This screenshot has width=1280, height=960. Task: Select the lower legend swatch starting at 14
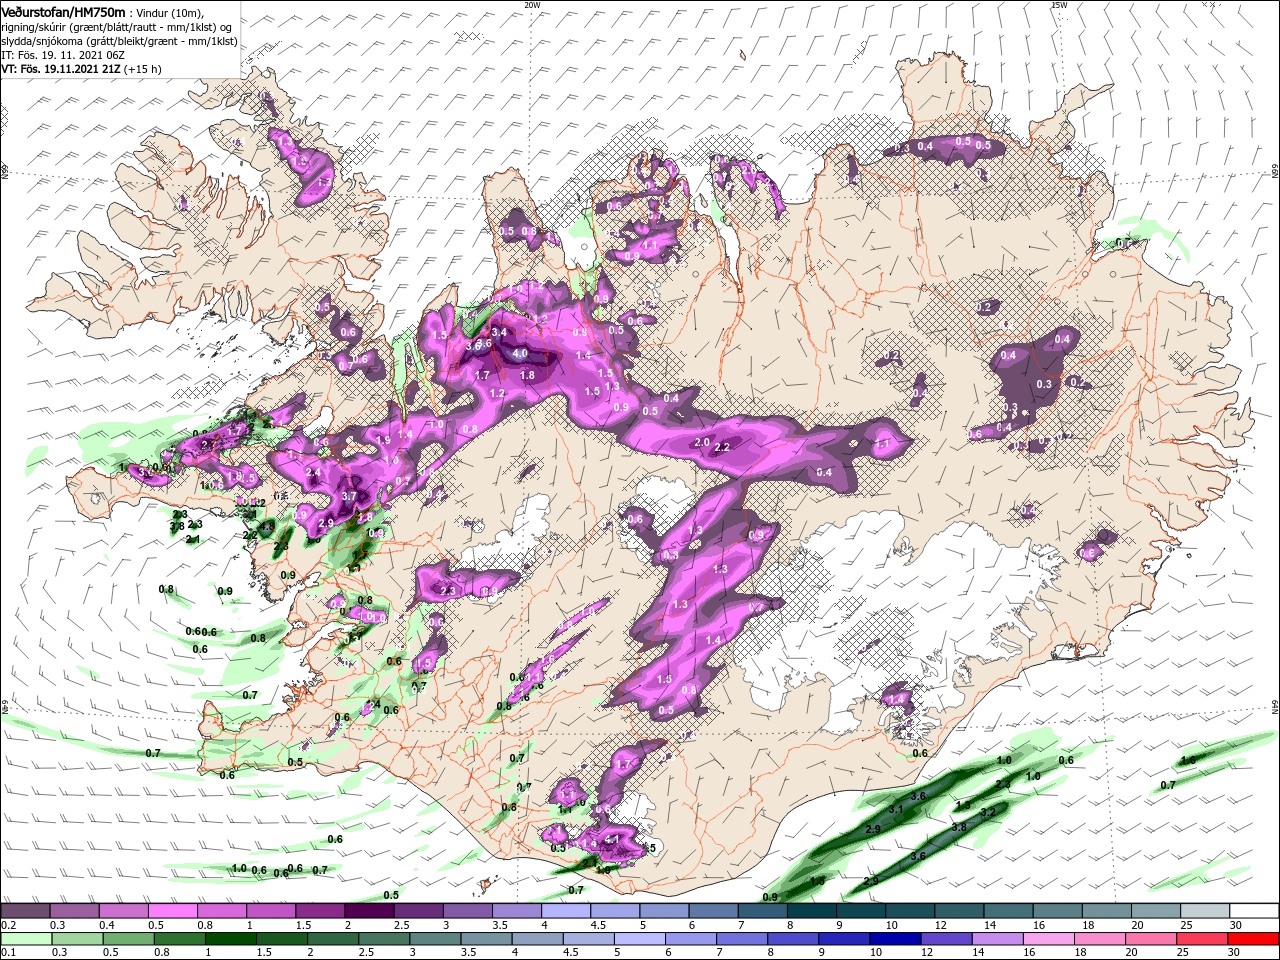tap(997, 939)
